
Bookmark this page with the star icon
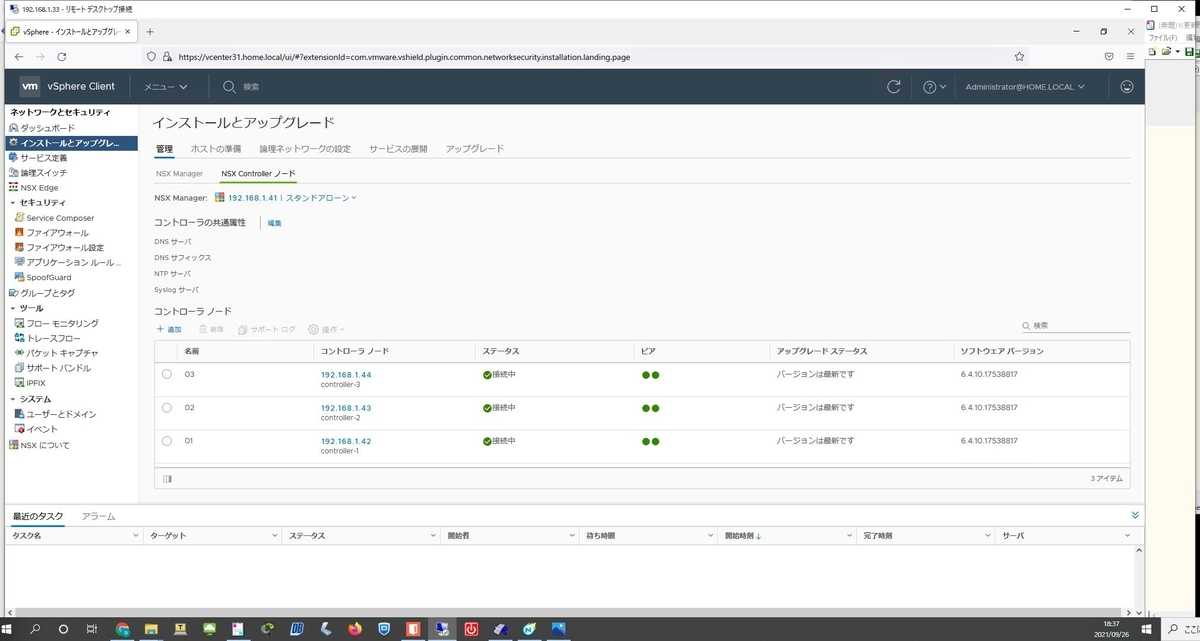[x=1019, y=57]
